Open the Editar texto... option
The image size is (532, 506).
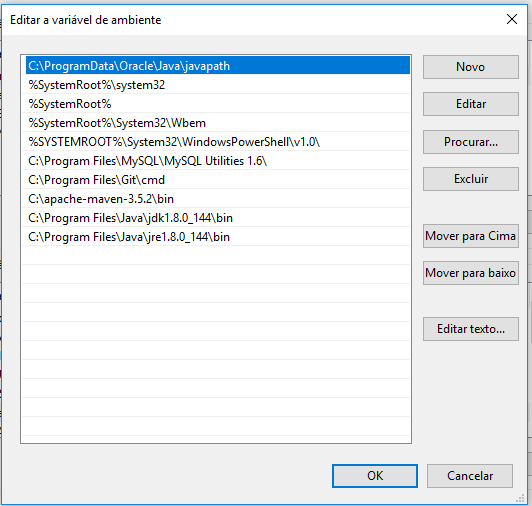click(471, 329)
